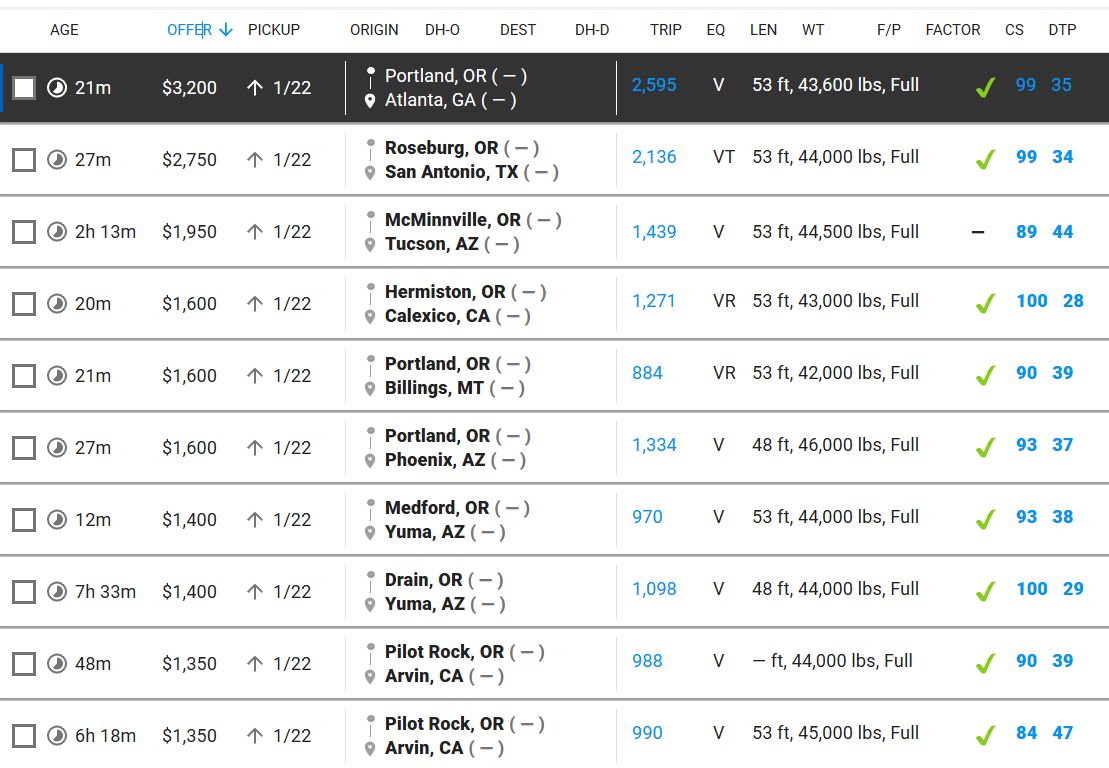
Task: Open the 2,595 trip miles link
Action: click(654, 85)
